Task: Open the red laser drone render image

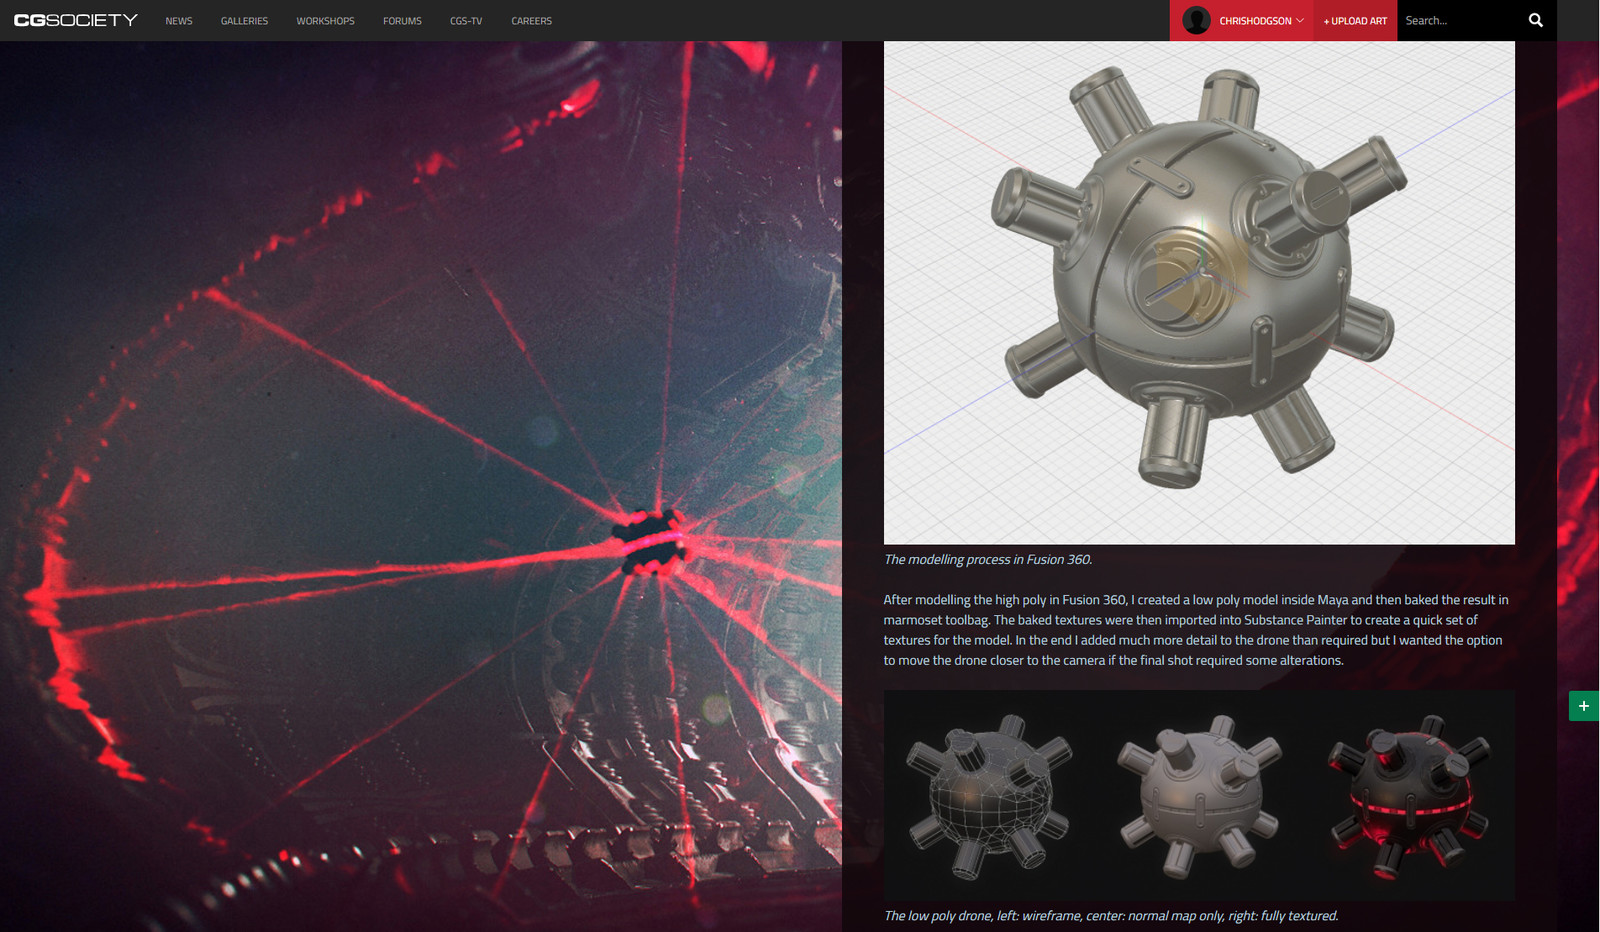Action: pyautogui.click(x=421, y=486)
